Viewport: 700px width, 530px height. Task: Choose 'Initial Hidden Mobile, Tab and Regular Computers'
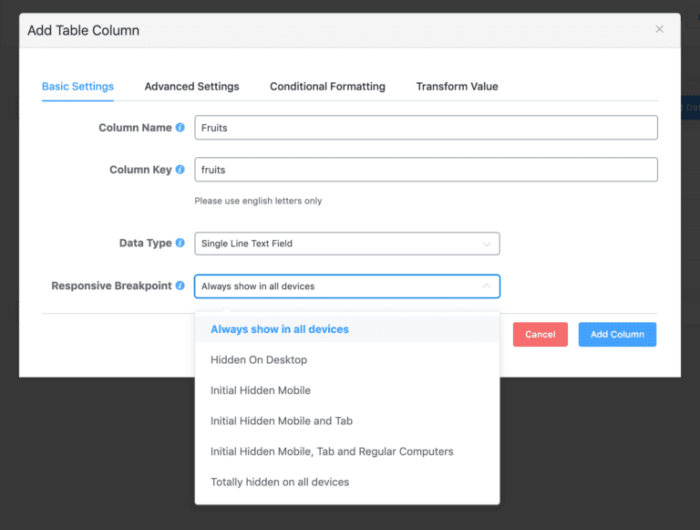(x=331, y=451)
